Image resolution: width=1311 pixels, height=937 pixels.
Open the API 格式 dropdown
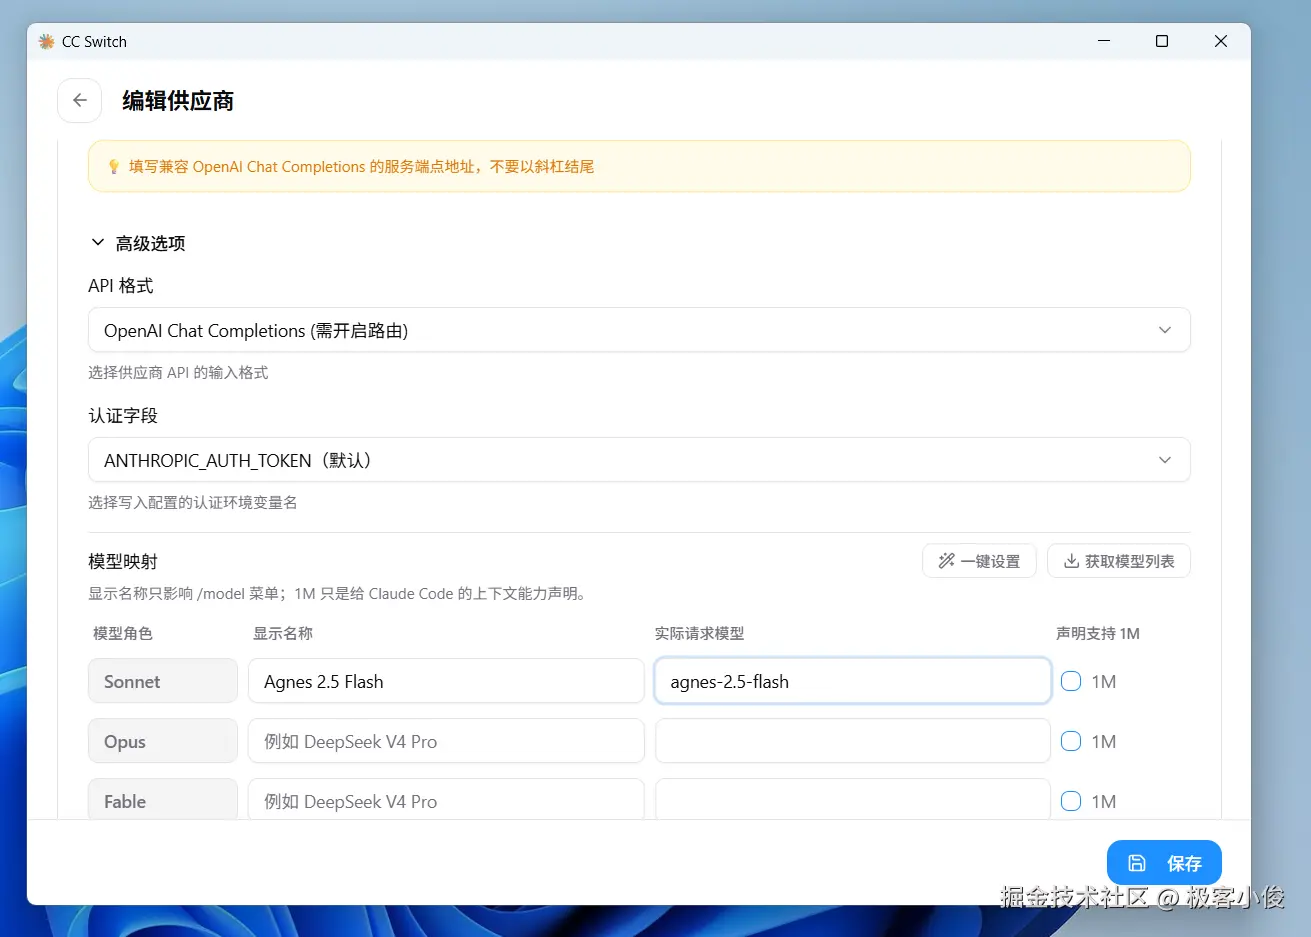click(639, 330)
